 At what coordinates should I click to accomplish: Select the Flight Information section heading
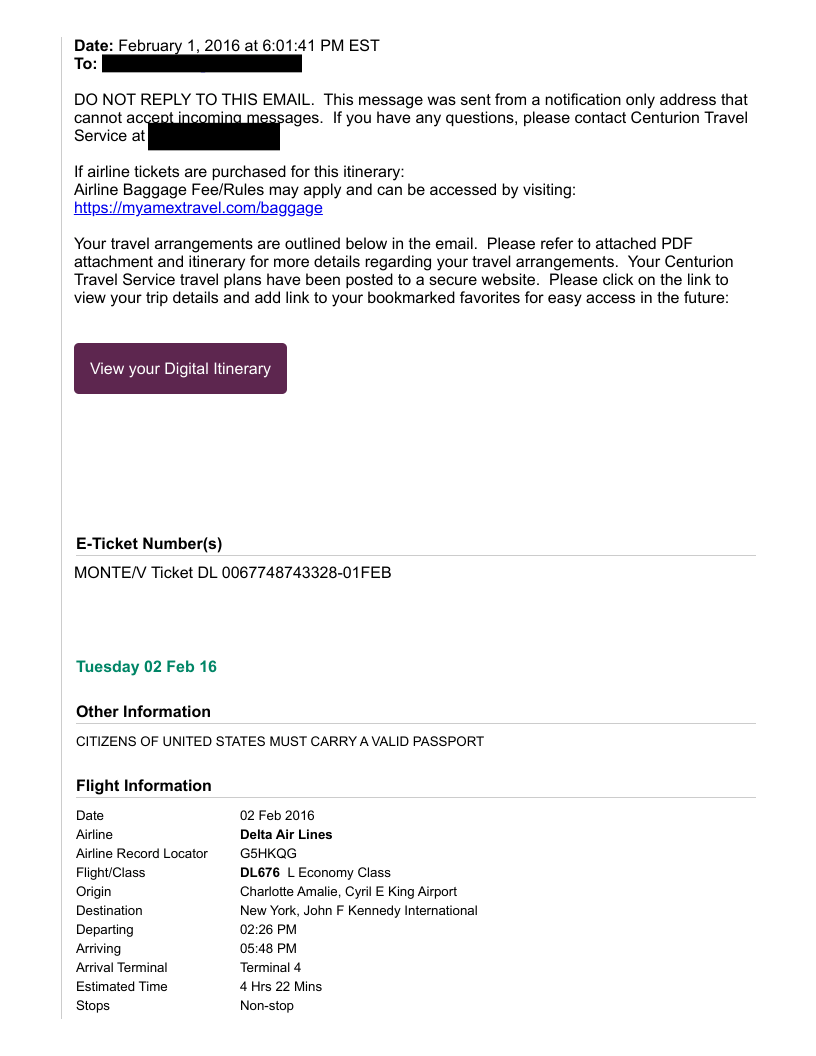coord(143,786)
